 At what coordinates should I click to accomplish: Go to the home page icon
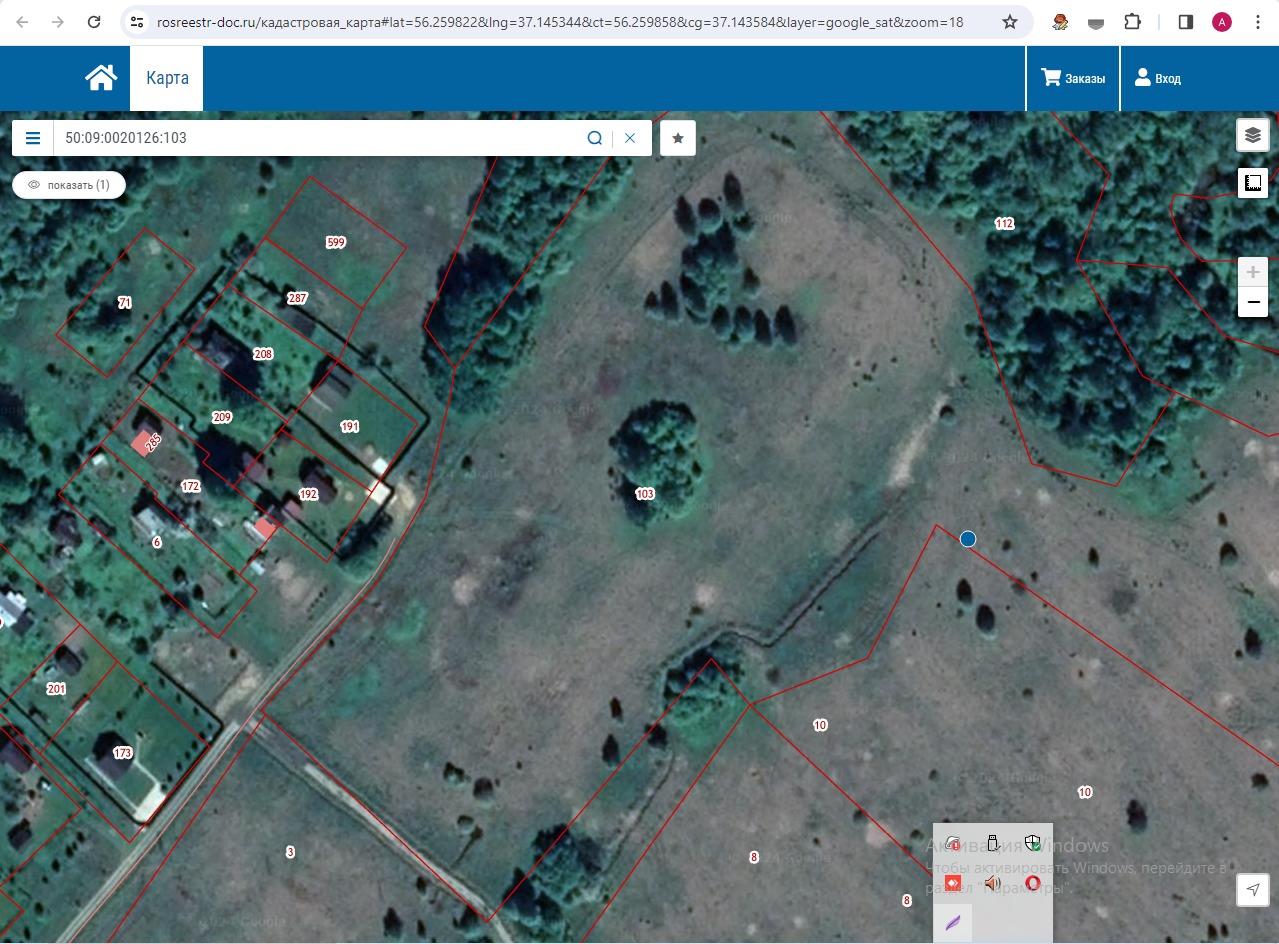(x=101, y=78)
